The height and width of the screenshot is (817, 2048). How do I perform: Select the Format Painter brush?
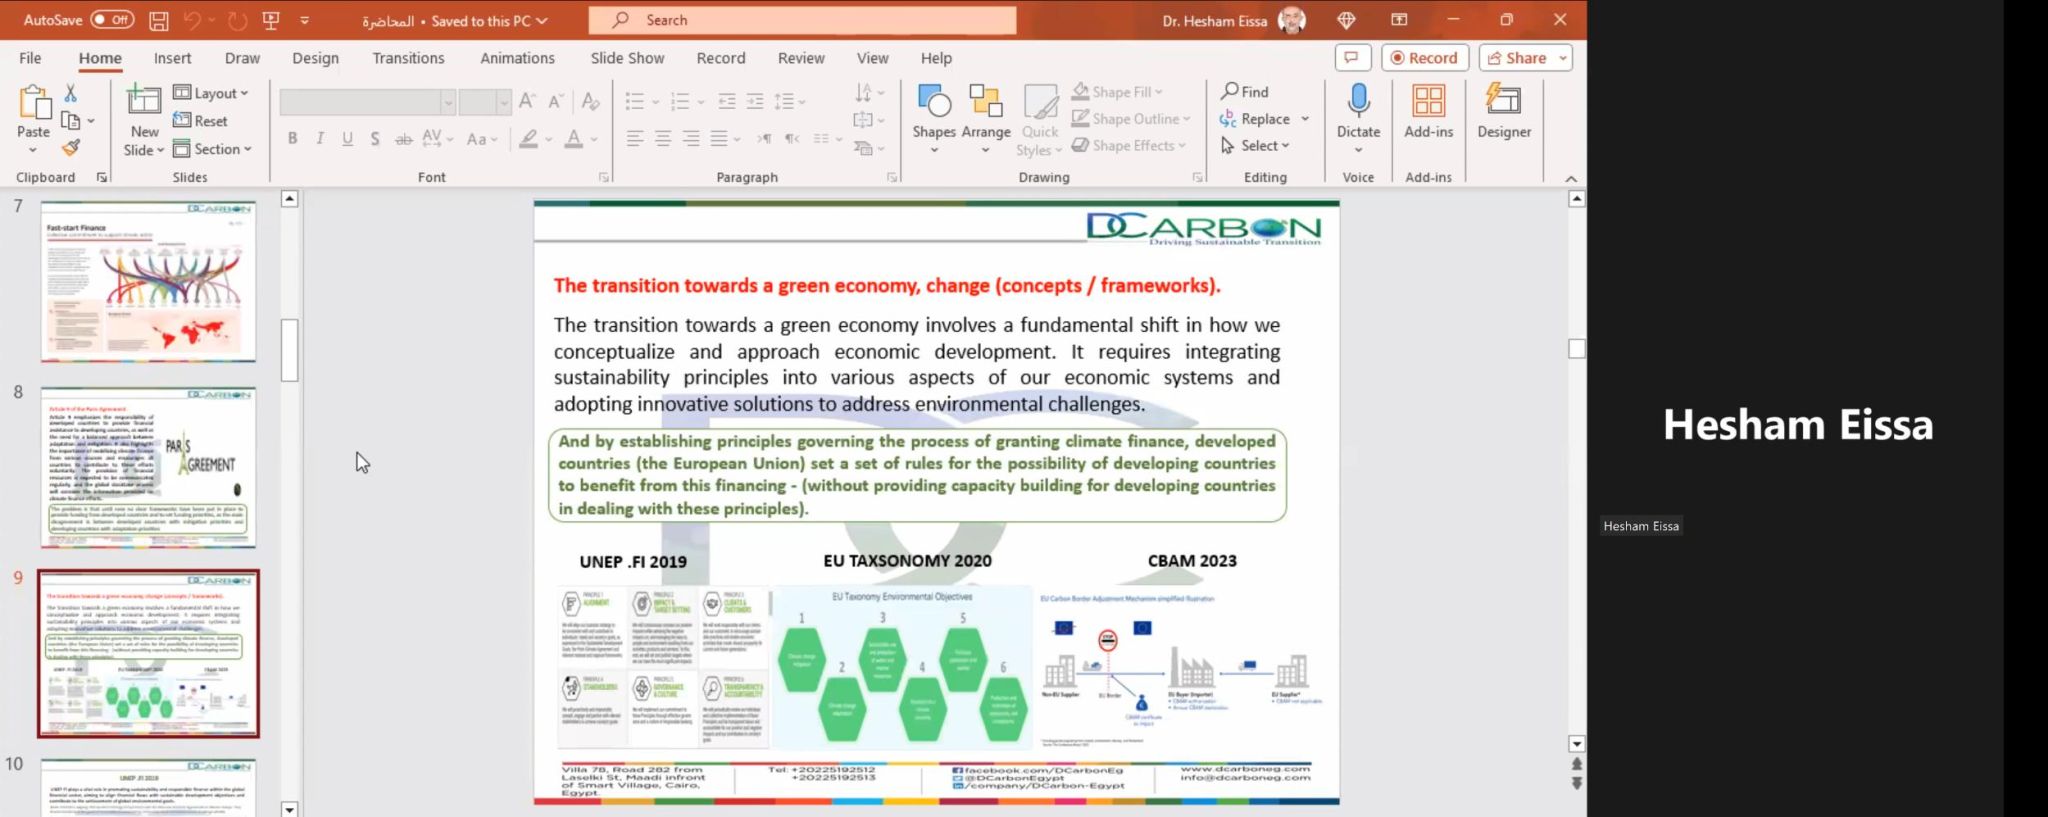[x=70, y=148]
